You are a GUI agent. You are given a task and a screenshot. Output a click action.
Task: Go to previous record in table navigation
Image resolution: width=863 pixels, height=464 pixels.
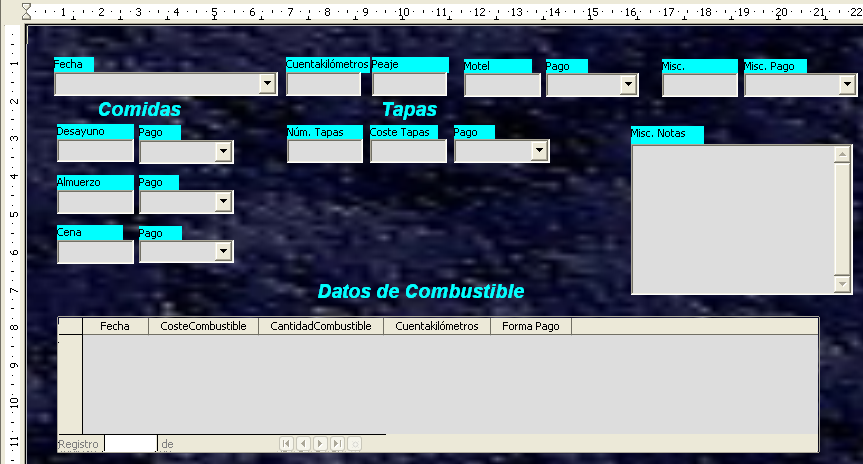(x=303, y=443)
